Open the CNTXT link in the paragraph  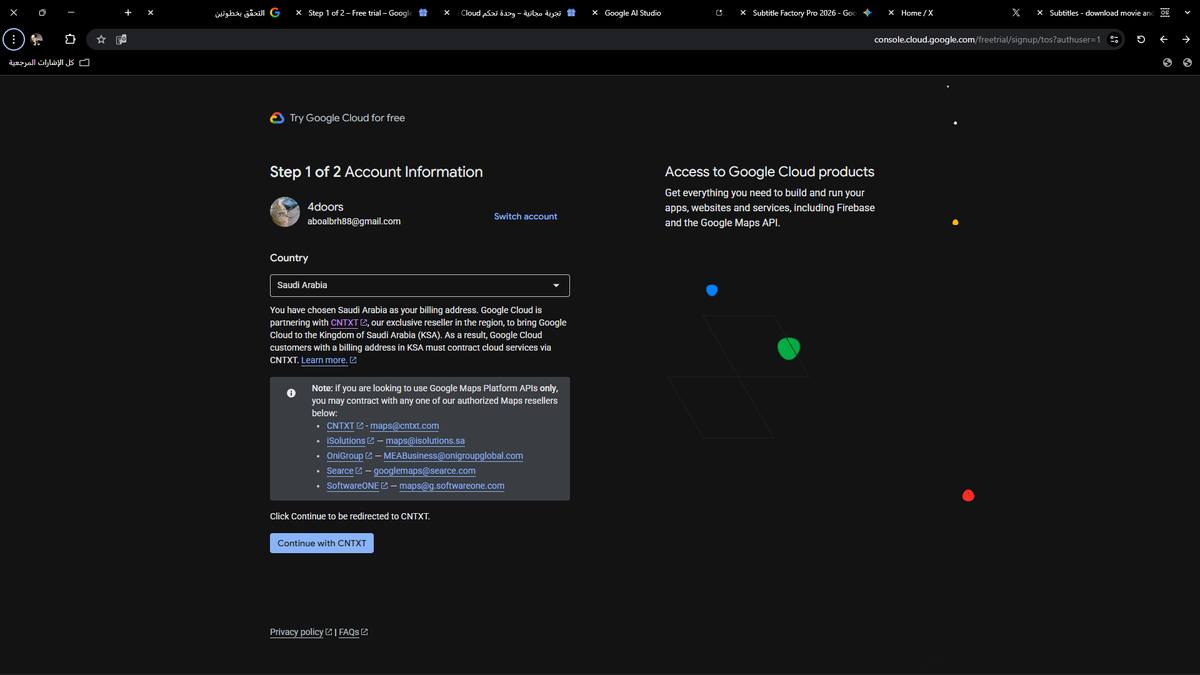349,323
